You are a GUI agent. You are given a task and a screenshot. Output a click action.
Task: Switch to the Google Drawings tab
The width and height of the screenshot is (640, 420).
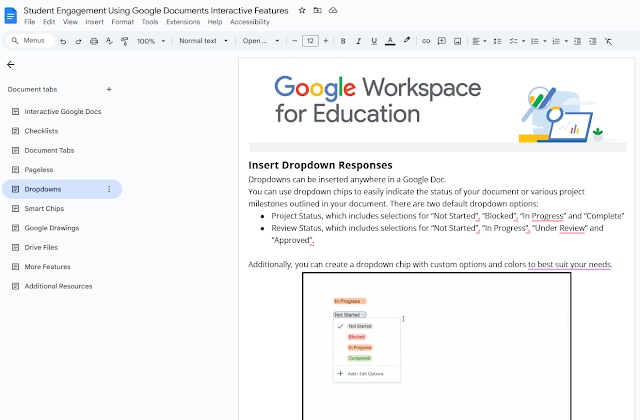(62, 228)
